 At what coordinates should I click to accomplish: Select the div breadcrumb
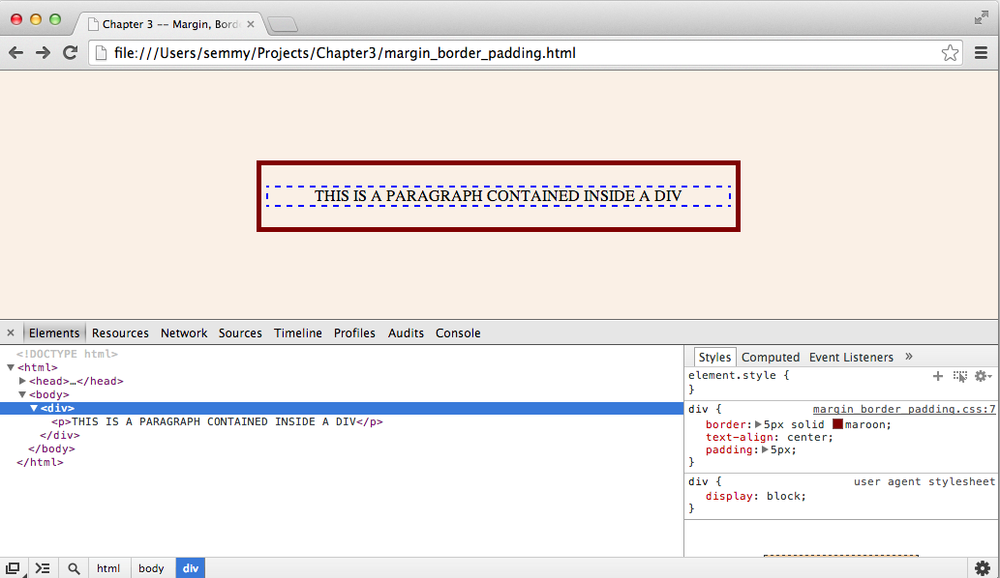click(x=190, y=568)
